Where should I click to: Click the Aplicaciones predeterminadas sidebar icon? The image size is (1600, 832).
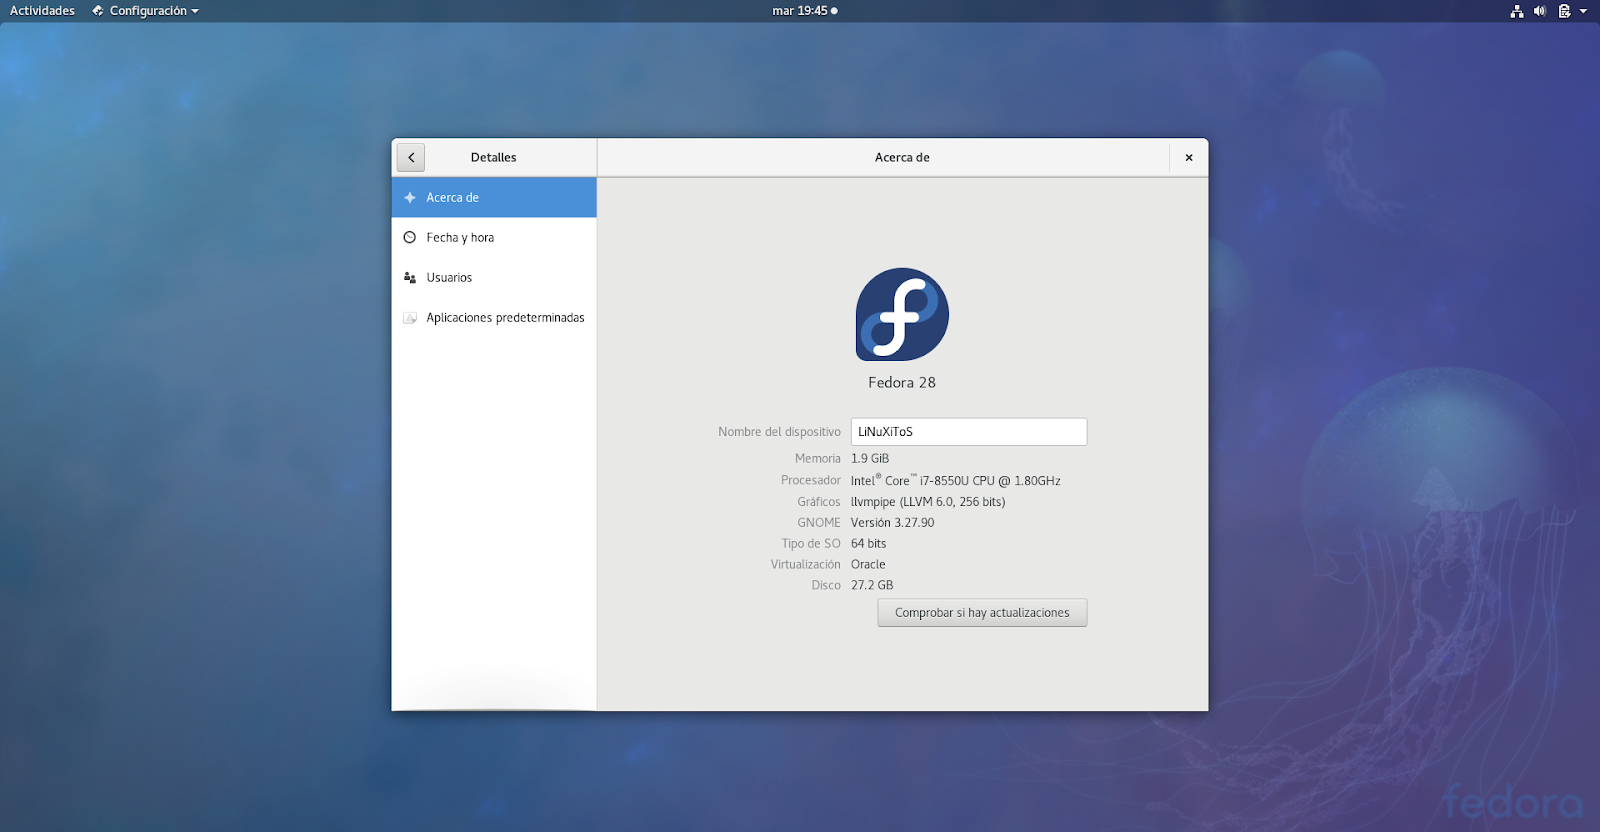click(410, 318)
